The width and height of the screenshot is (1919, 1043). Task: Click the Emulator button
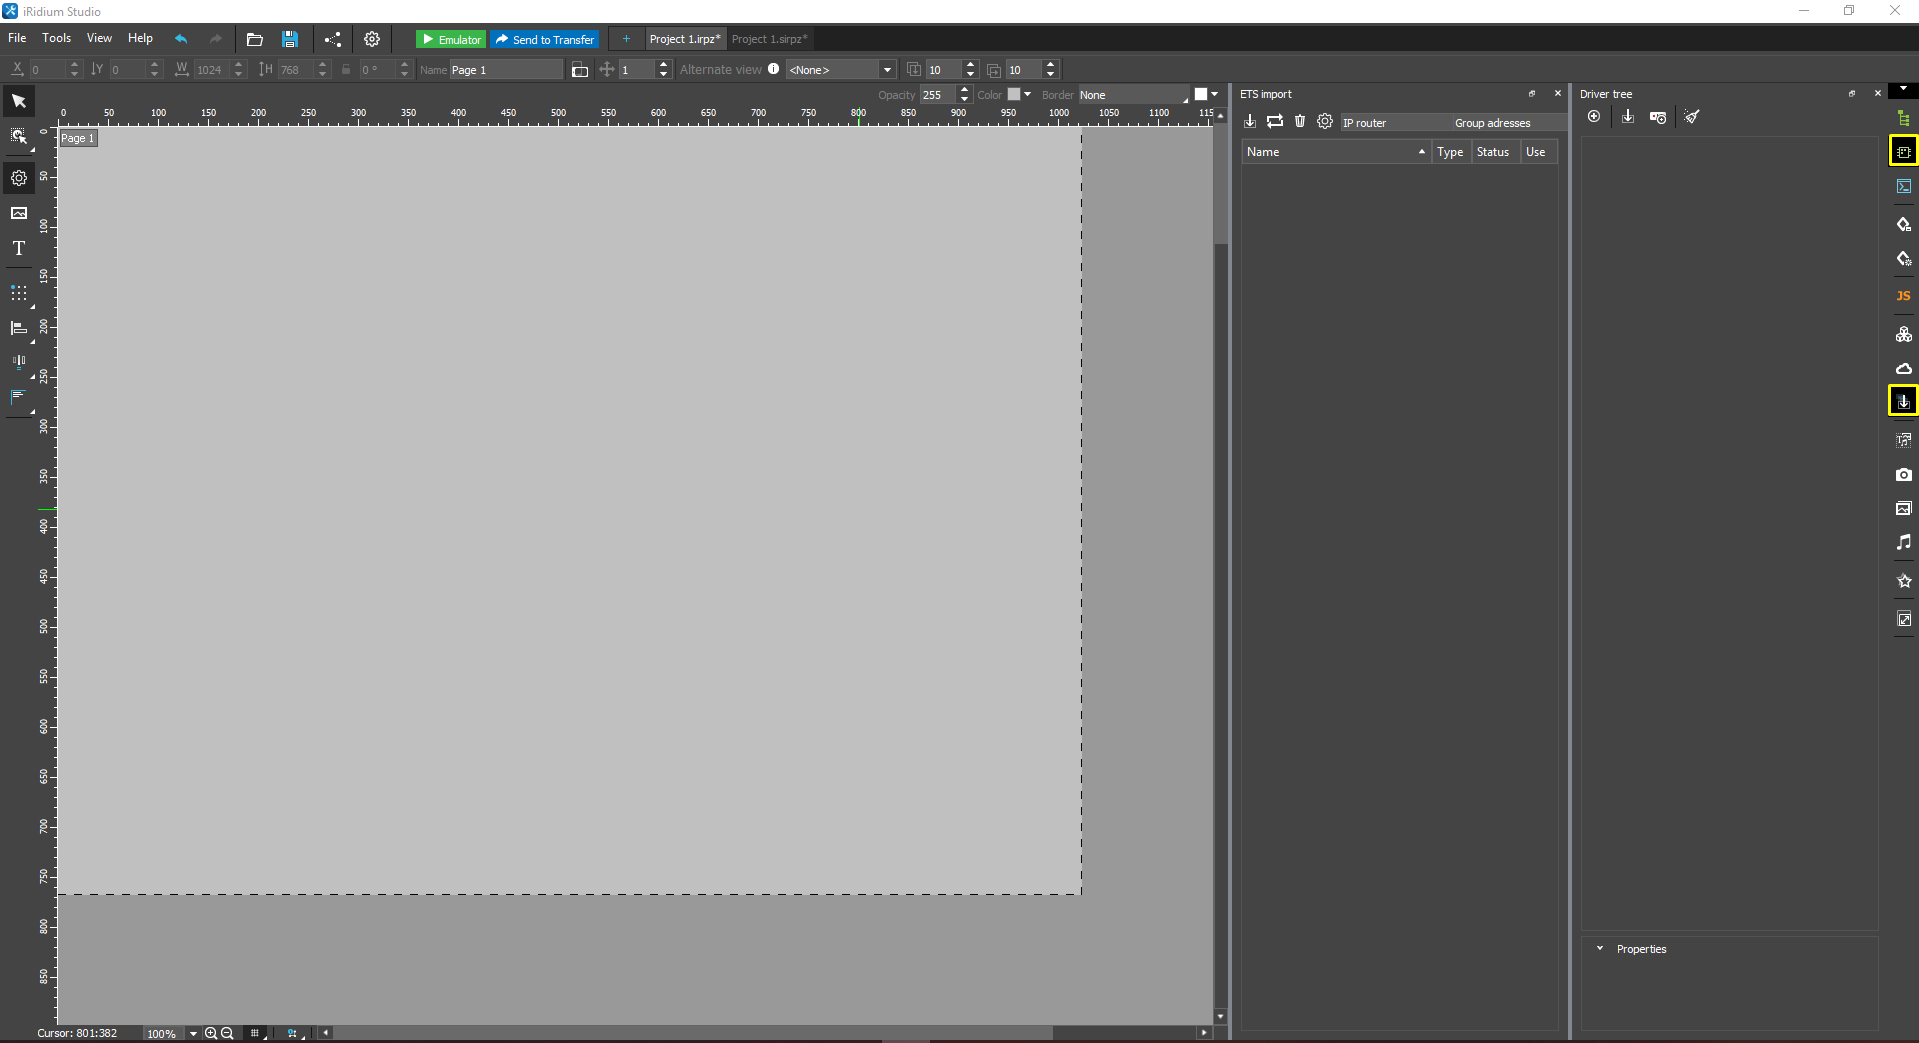point(451,39)
